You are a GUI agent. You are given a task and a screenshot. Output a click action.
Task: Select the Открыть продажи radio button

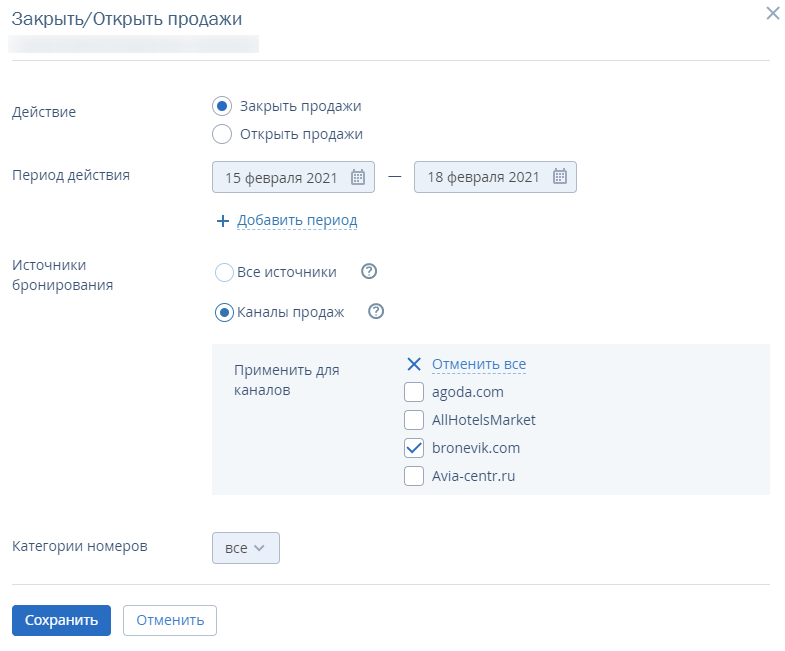(222, 134)
